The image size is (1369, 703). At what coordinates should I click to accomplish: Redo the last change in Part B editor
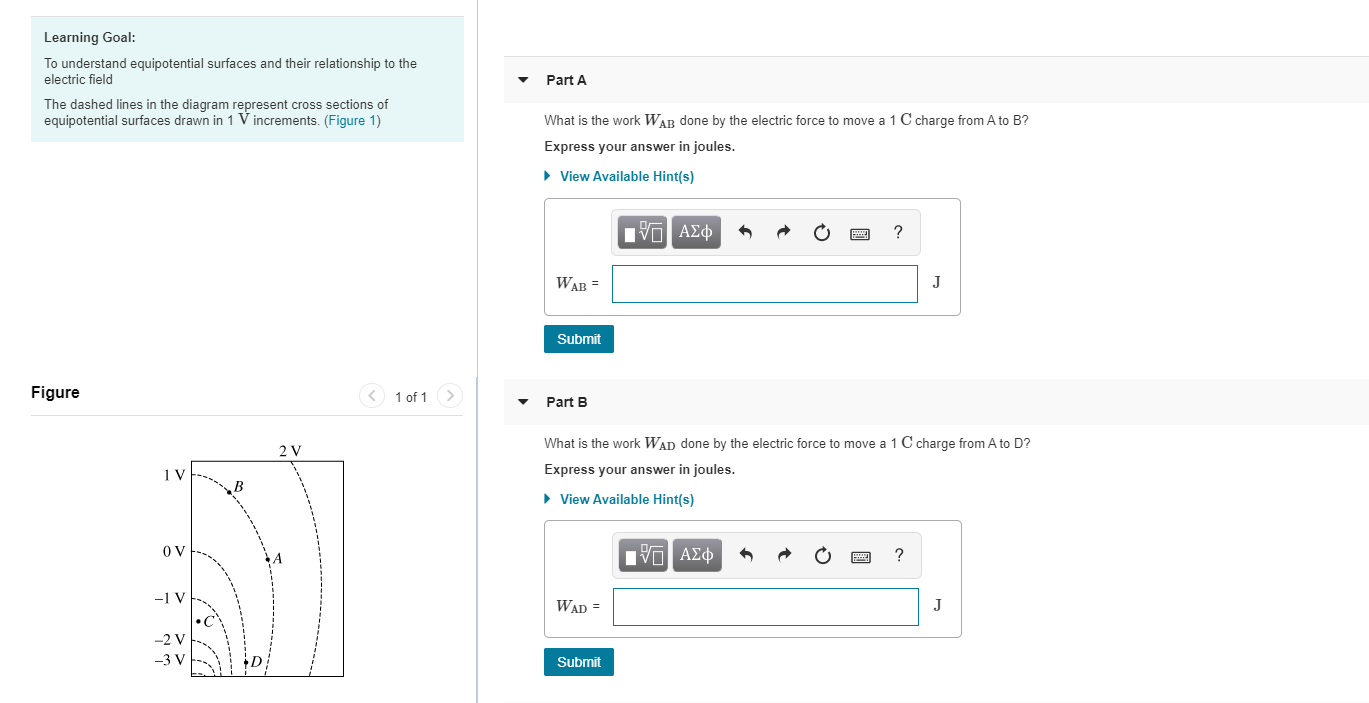783,555
